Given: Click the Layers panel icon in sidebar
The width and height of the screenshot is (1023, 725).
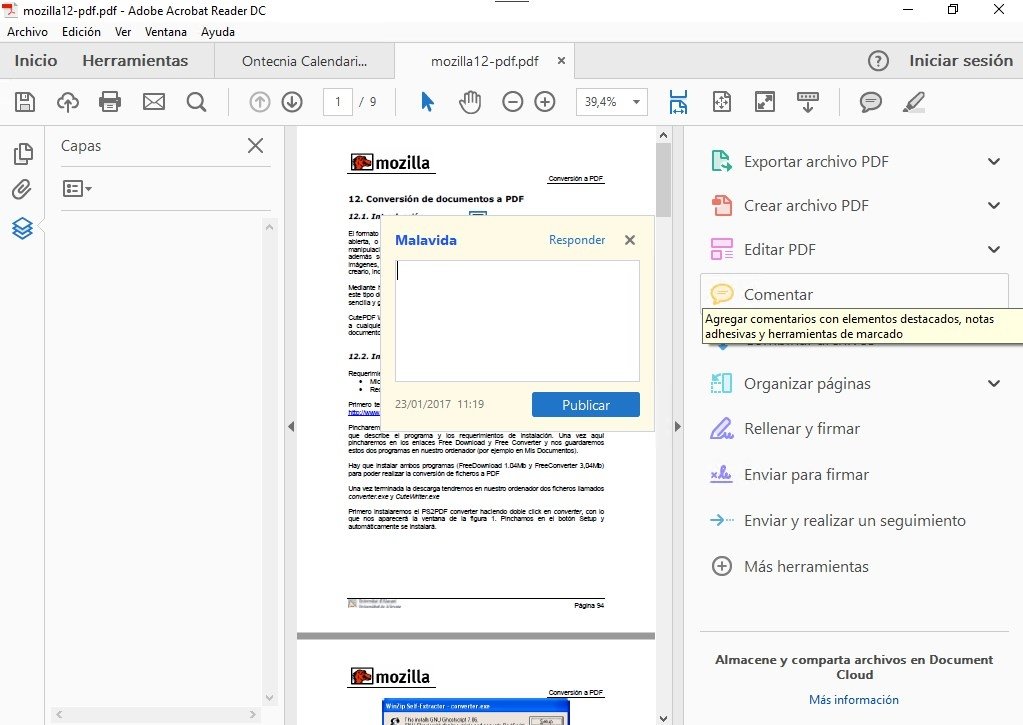Looking at the screenshot, I should [22, 228].
